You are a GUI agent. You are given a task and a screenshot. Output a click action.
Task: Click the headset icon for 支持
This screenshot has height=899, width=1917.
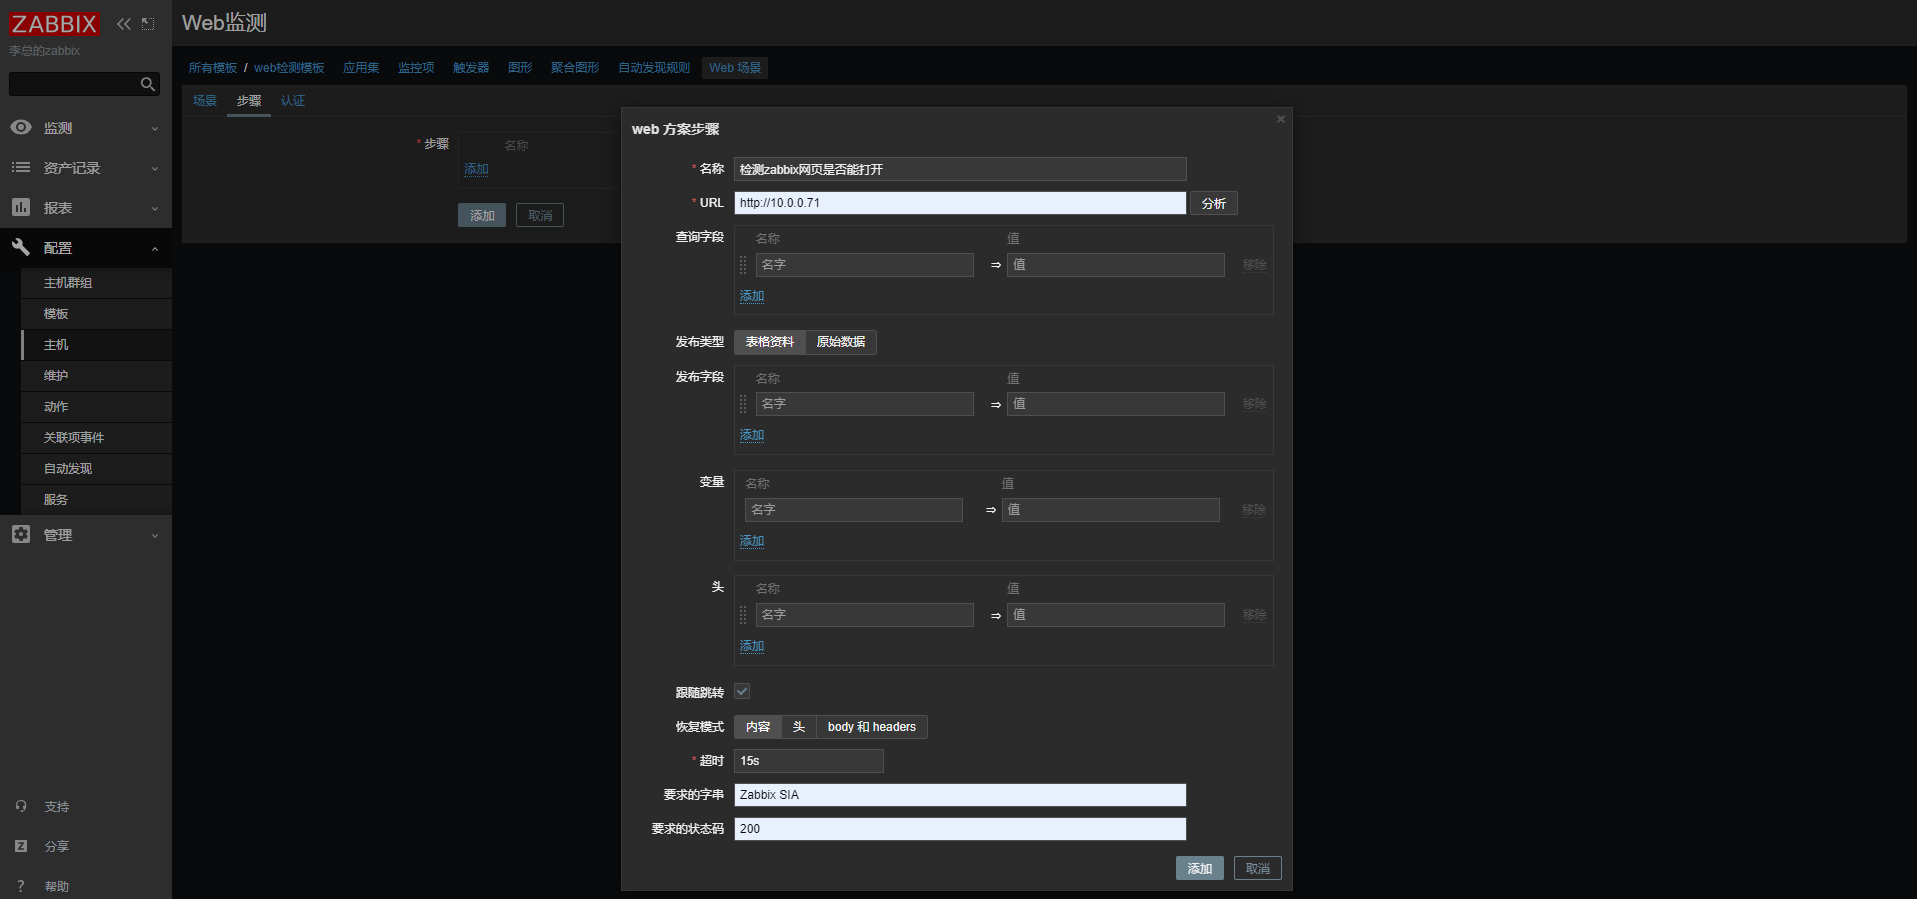pos(21,806)
